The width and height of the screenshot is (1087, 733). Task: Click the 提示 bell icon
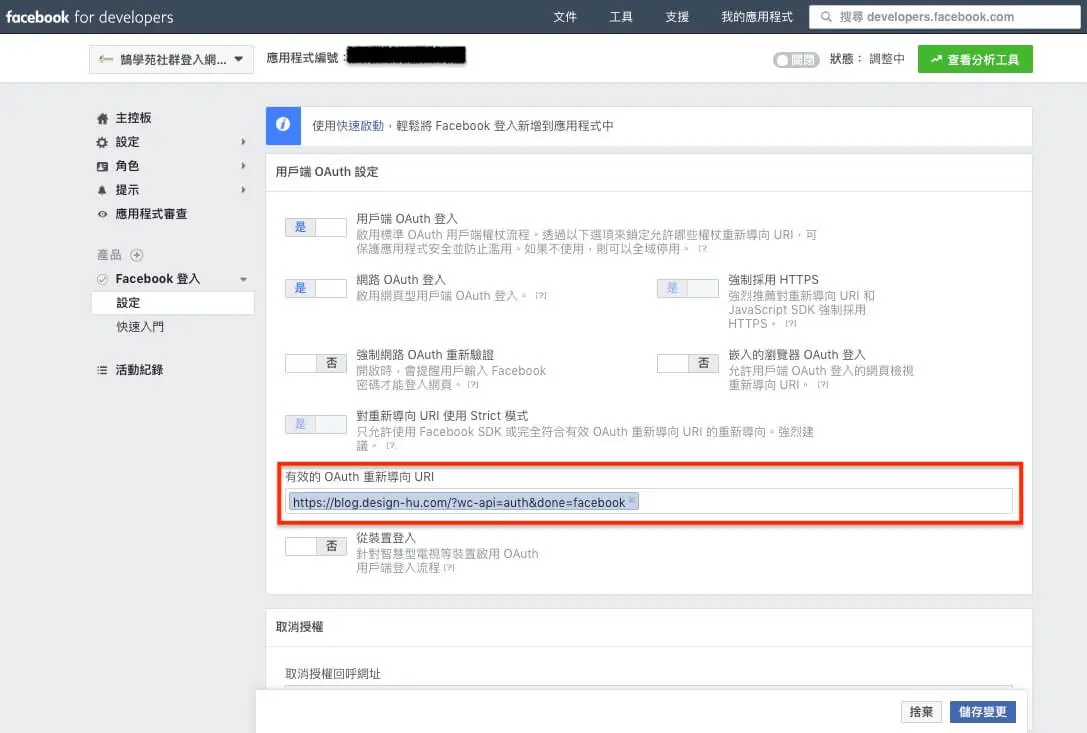(x=103, y=190)
